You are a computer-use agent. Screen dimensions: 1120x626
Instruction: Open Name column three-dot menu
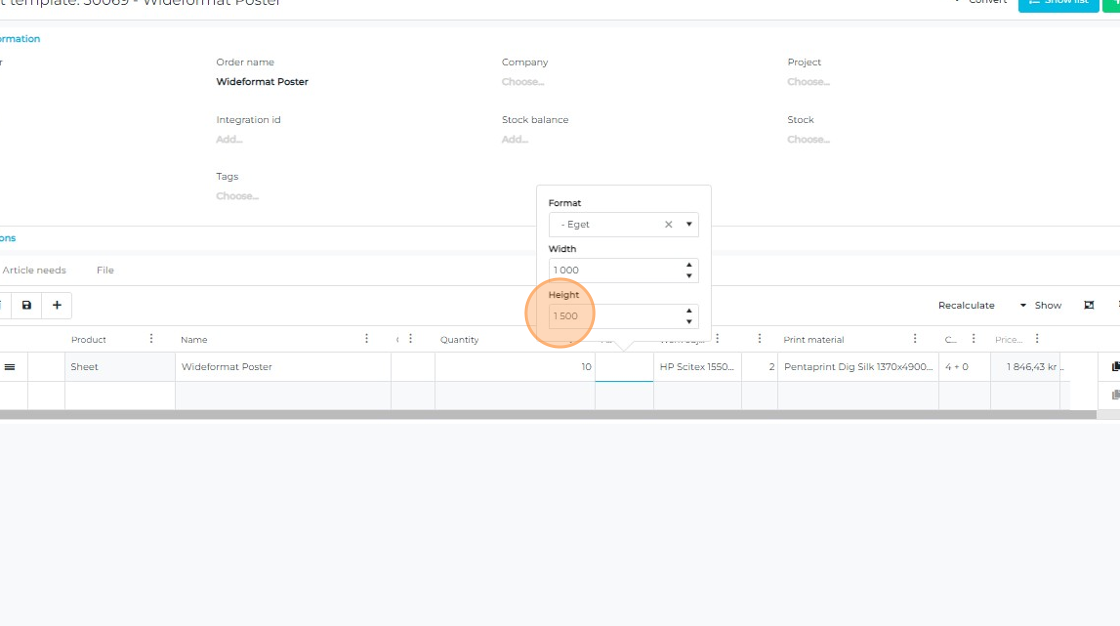click(x=367, y=339)
